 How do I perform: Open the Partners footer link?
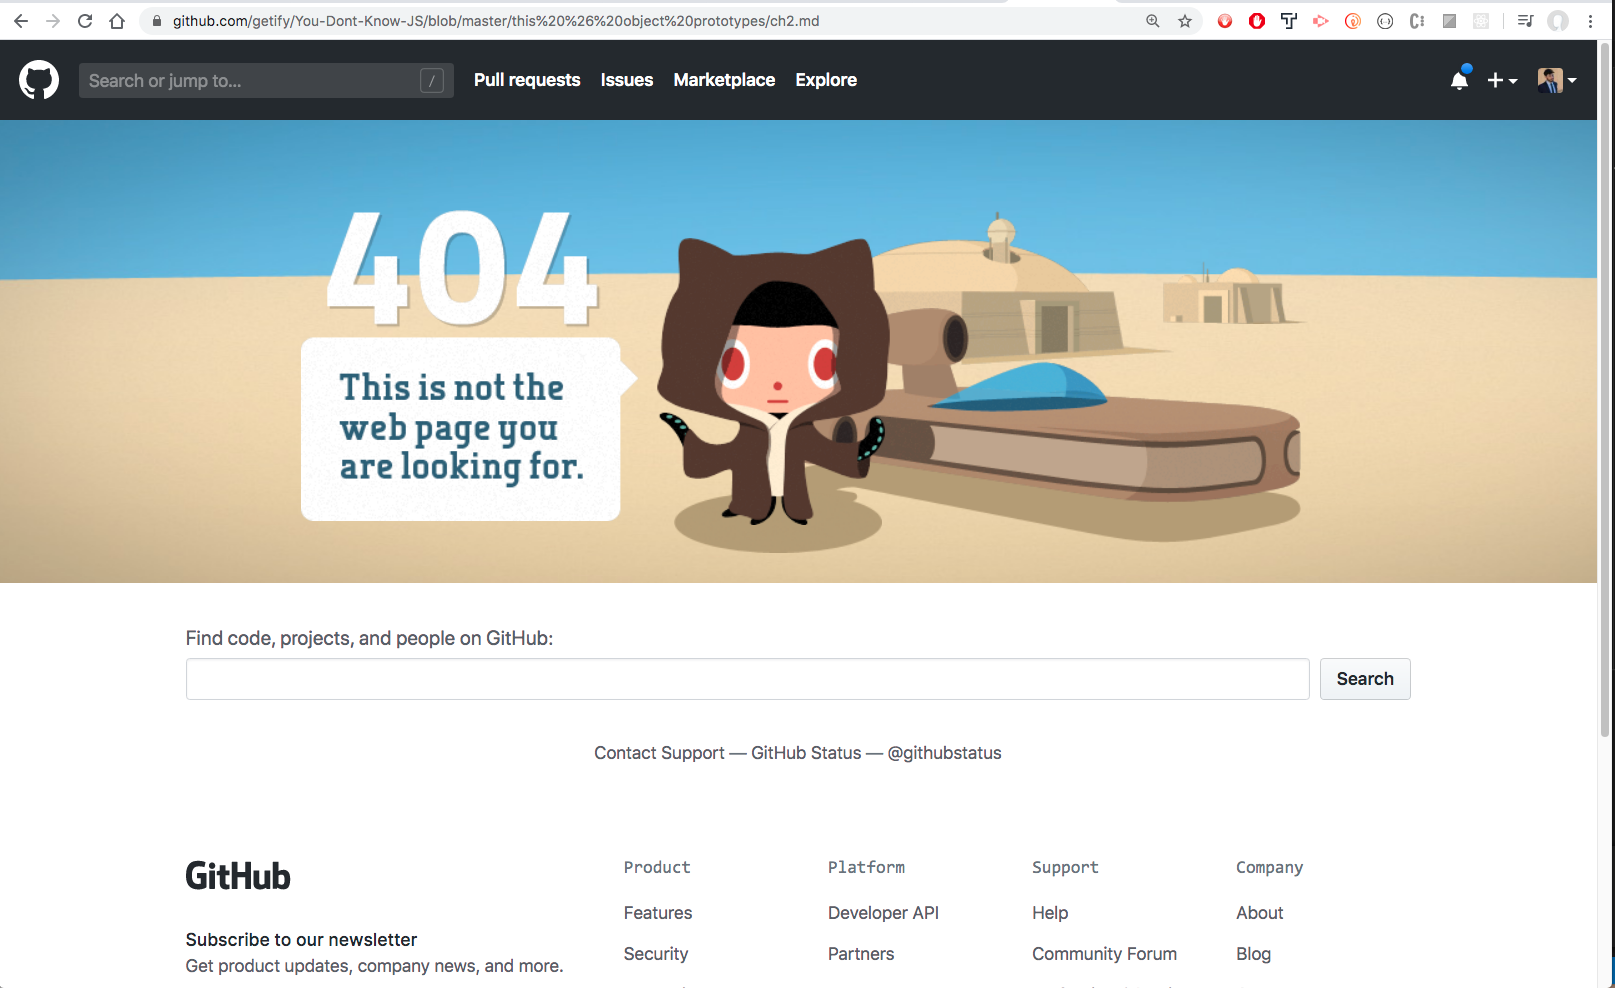861,954
